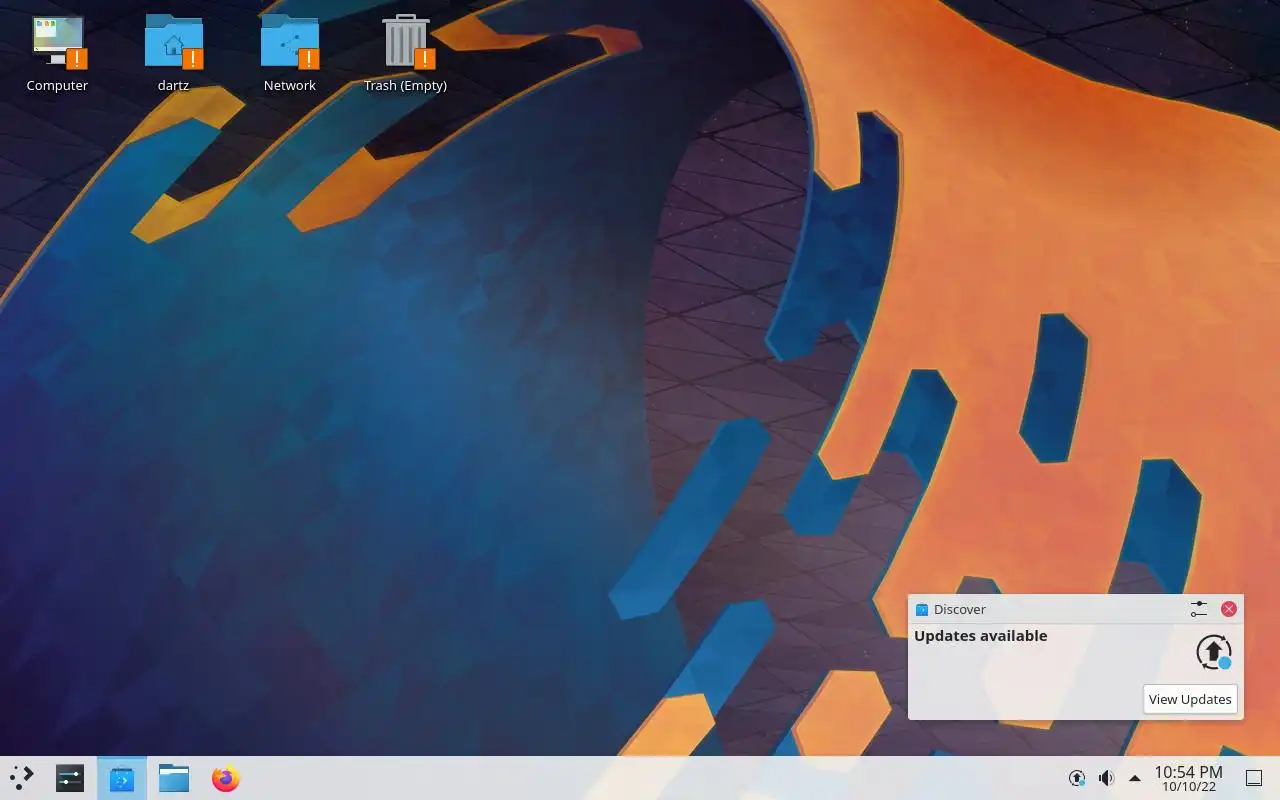Launch System Settings from the taskbar
The image size is (1280, 800).
(x=70, y=778)
